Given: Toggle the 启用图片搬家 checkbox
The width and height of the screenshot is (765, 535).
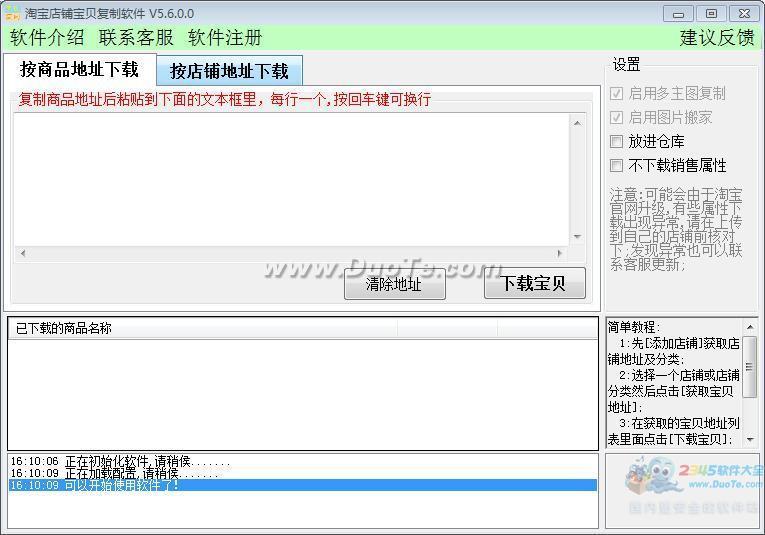Looking at the screenshot, I should point(617,117).
